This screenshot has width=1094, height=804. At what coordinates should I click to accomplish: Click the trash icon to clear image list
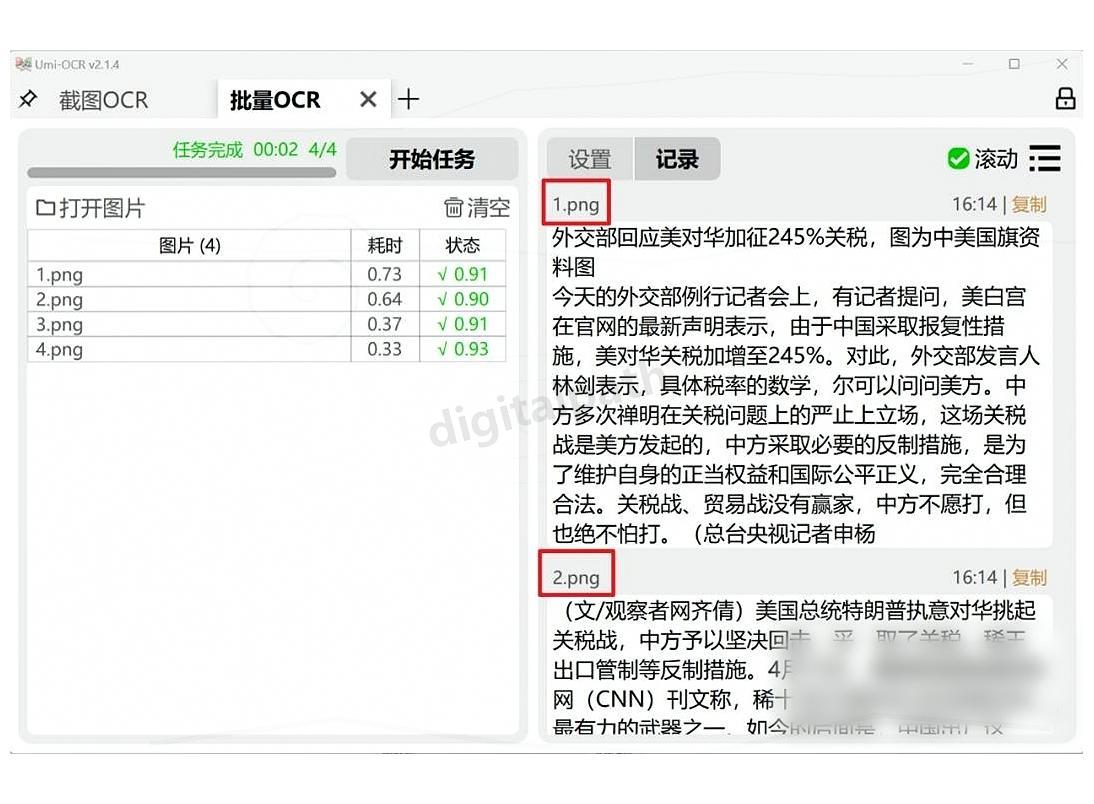pos(452,207)
